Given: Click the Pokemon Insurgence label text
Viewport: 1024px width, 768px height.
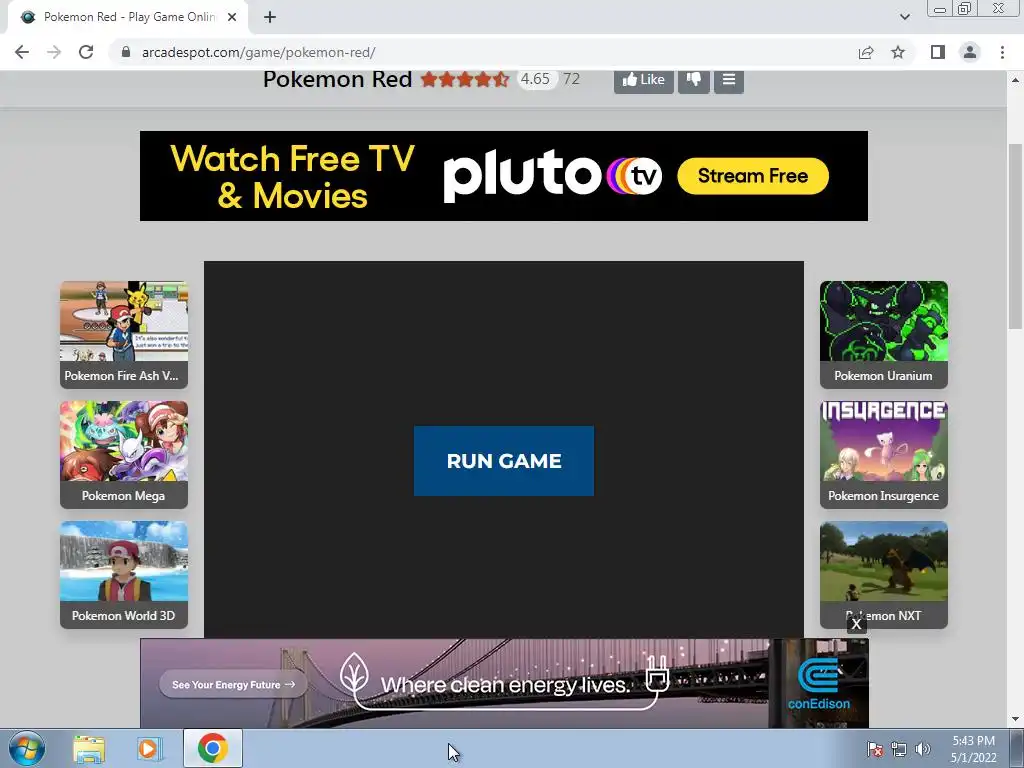Looking at the screenshot, I should point(884,496).
